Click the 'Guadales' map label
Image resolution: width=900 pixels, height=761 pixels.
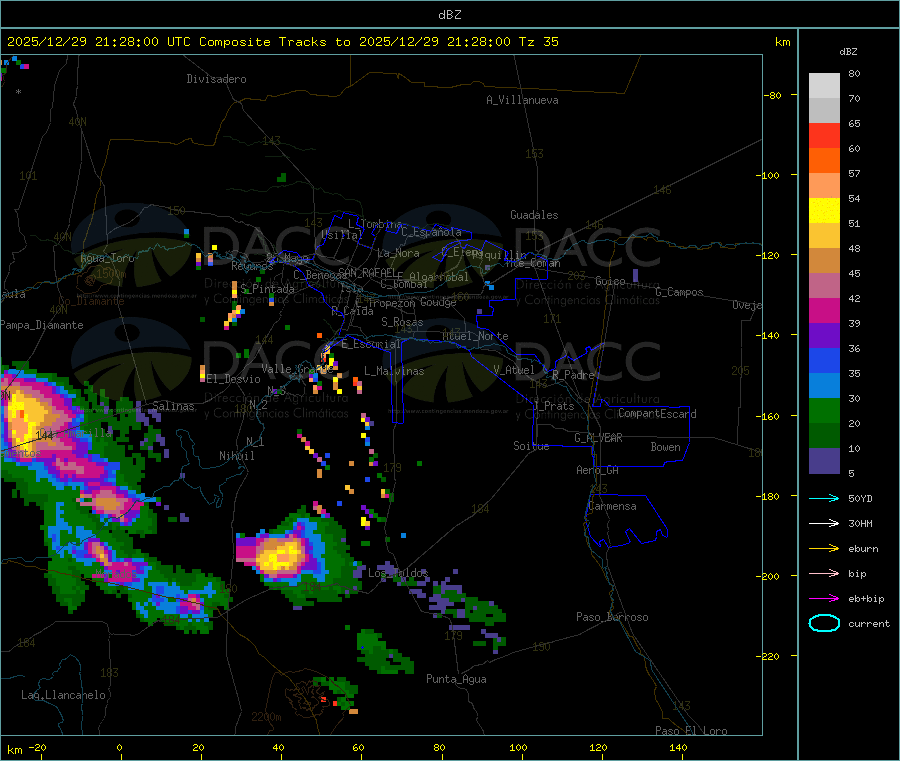[x=534, y=215]
